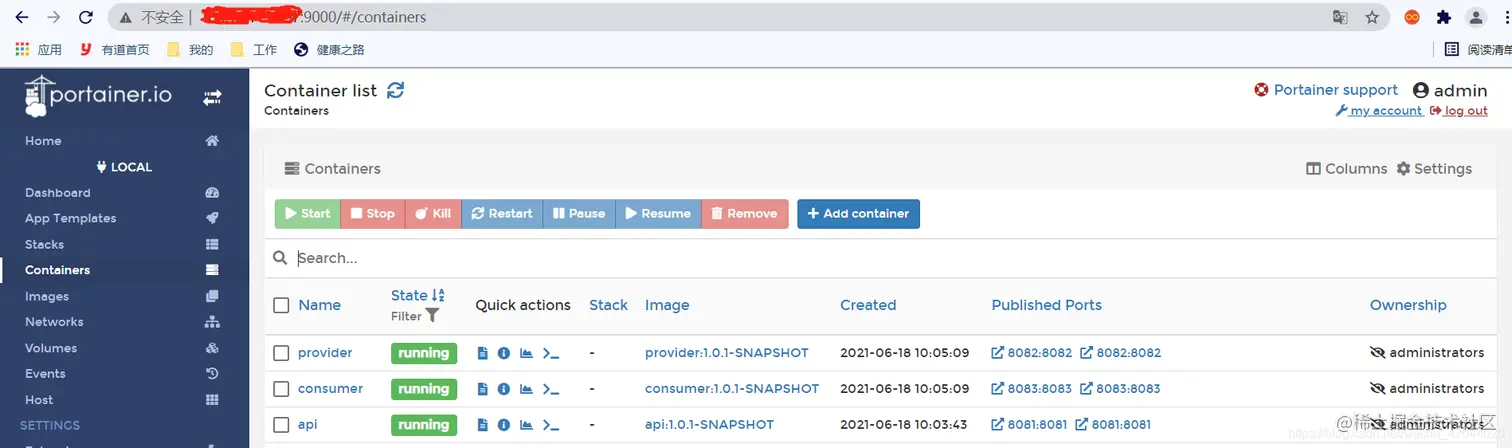Sort containers by Name column
1512x448 pixels.
pyautogui.click(x=320, y=305)
